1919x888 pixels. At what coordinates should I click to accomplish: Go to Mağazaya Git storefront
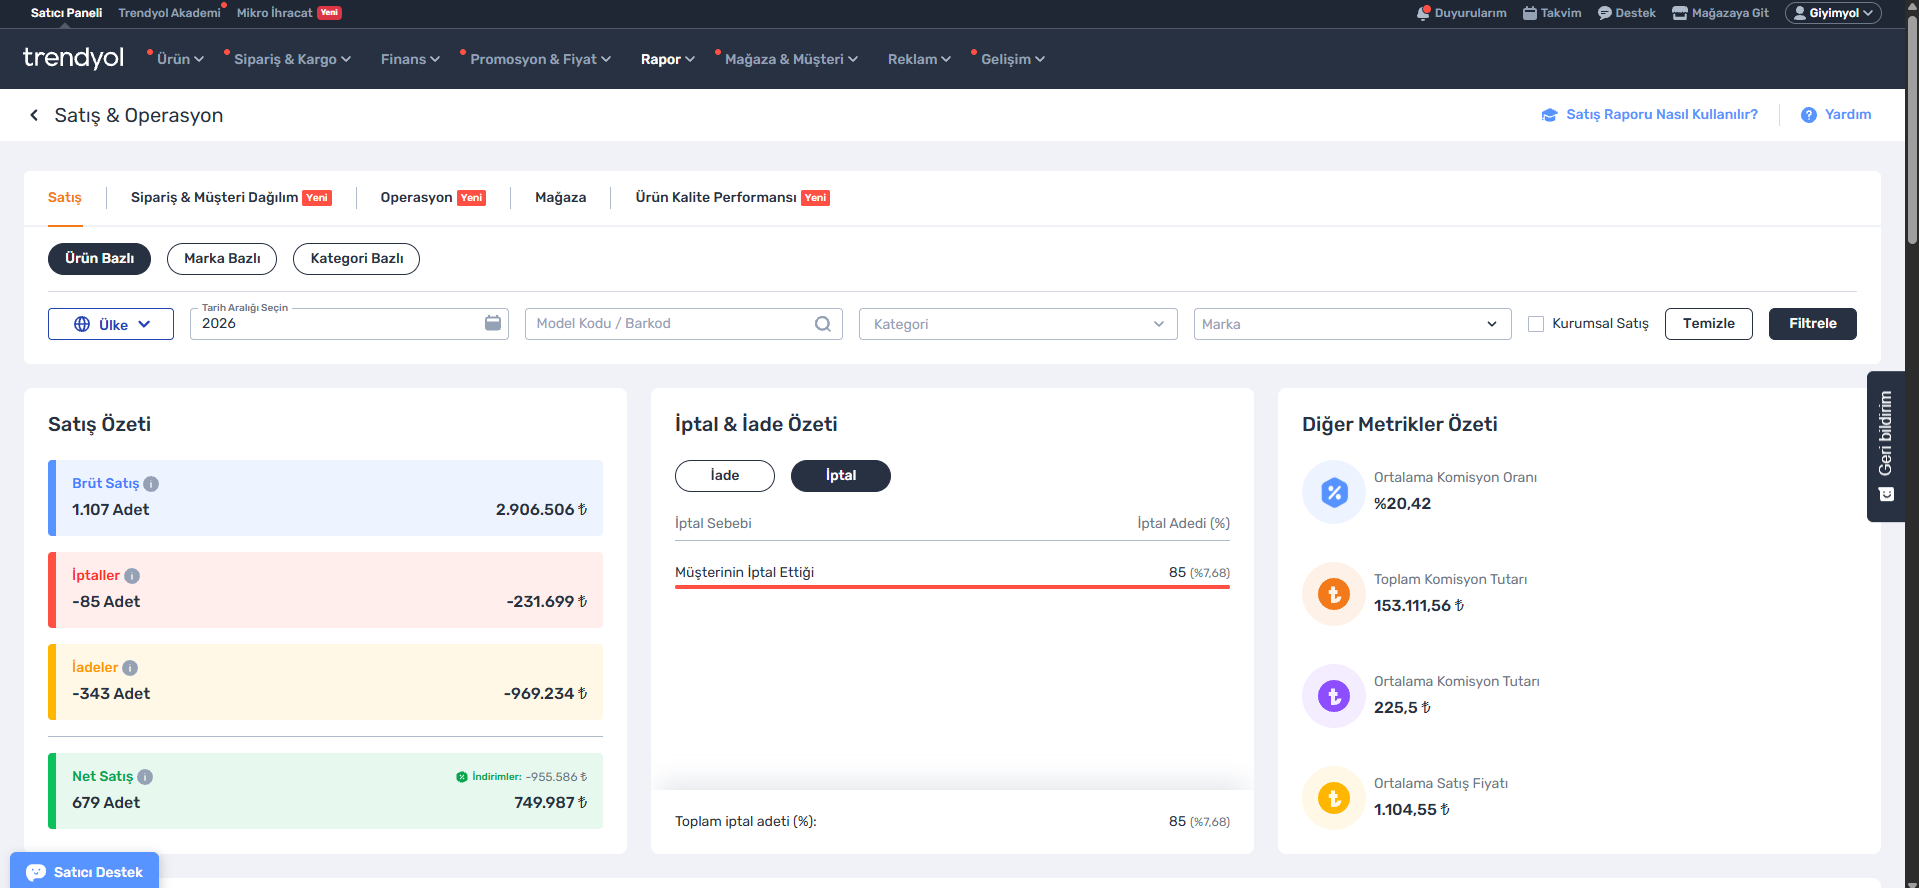pos(1720,13)
